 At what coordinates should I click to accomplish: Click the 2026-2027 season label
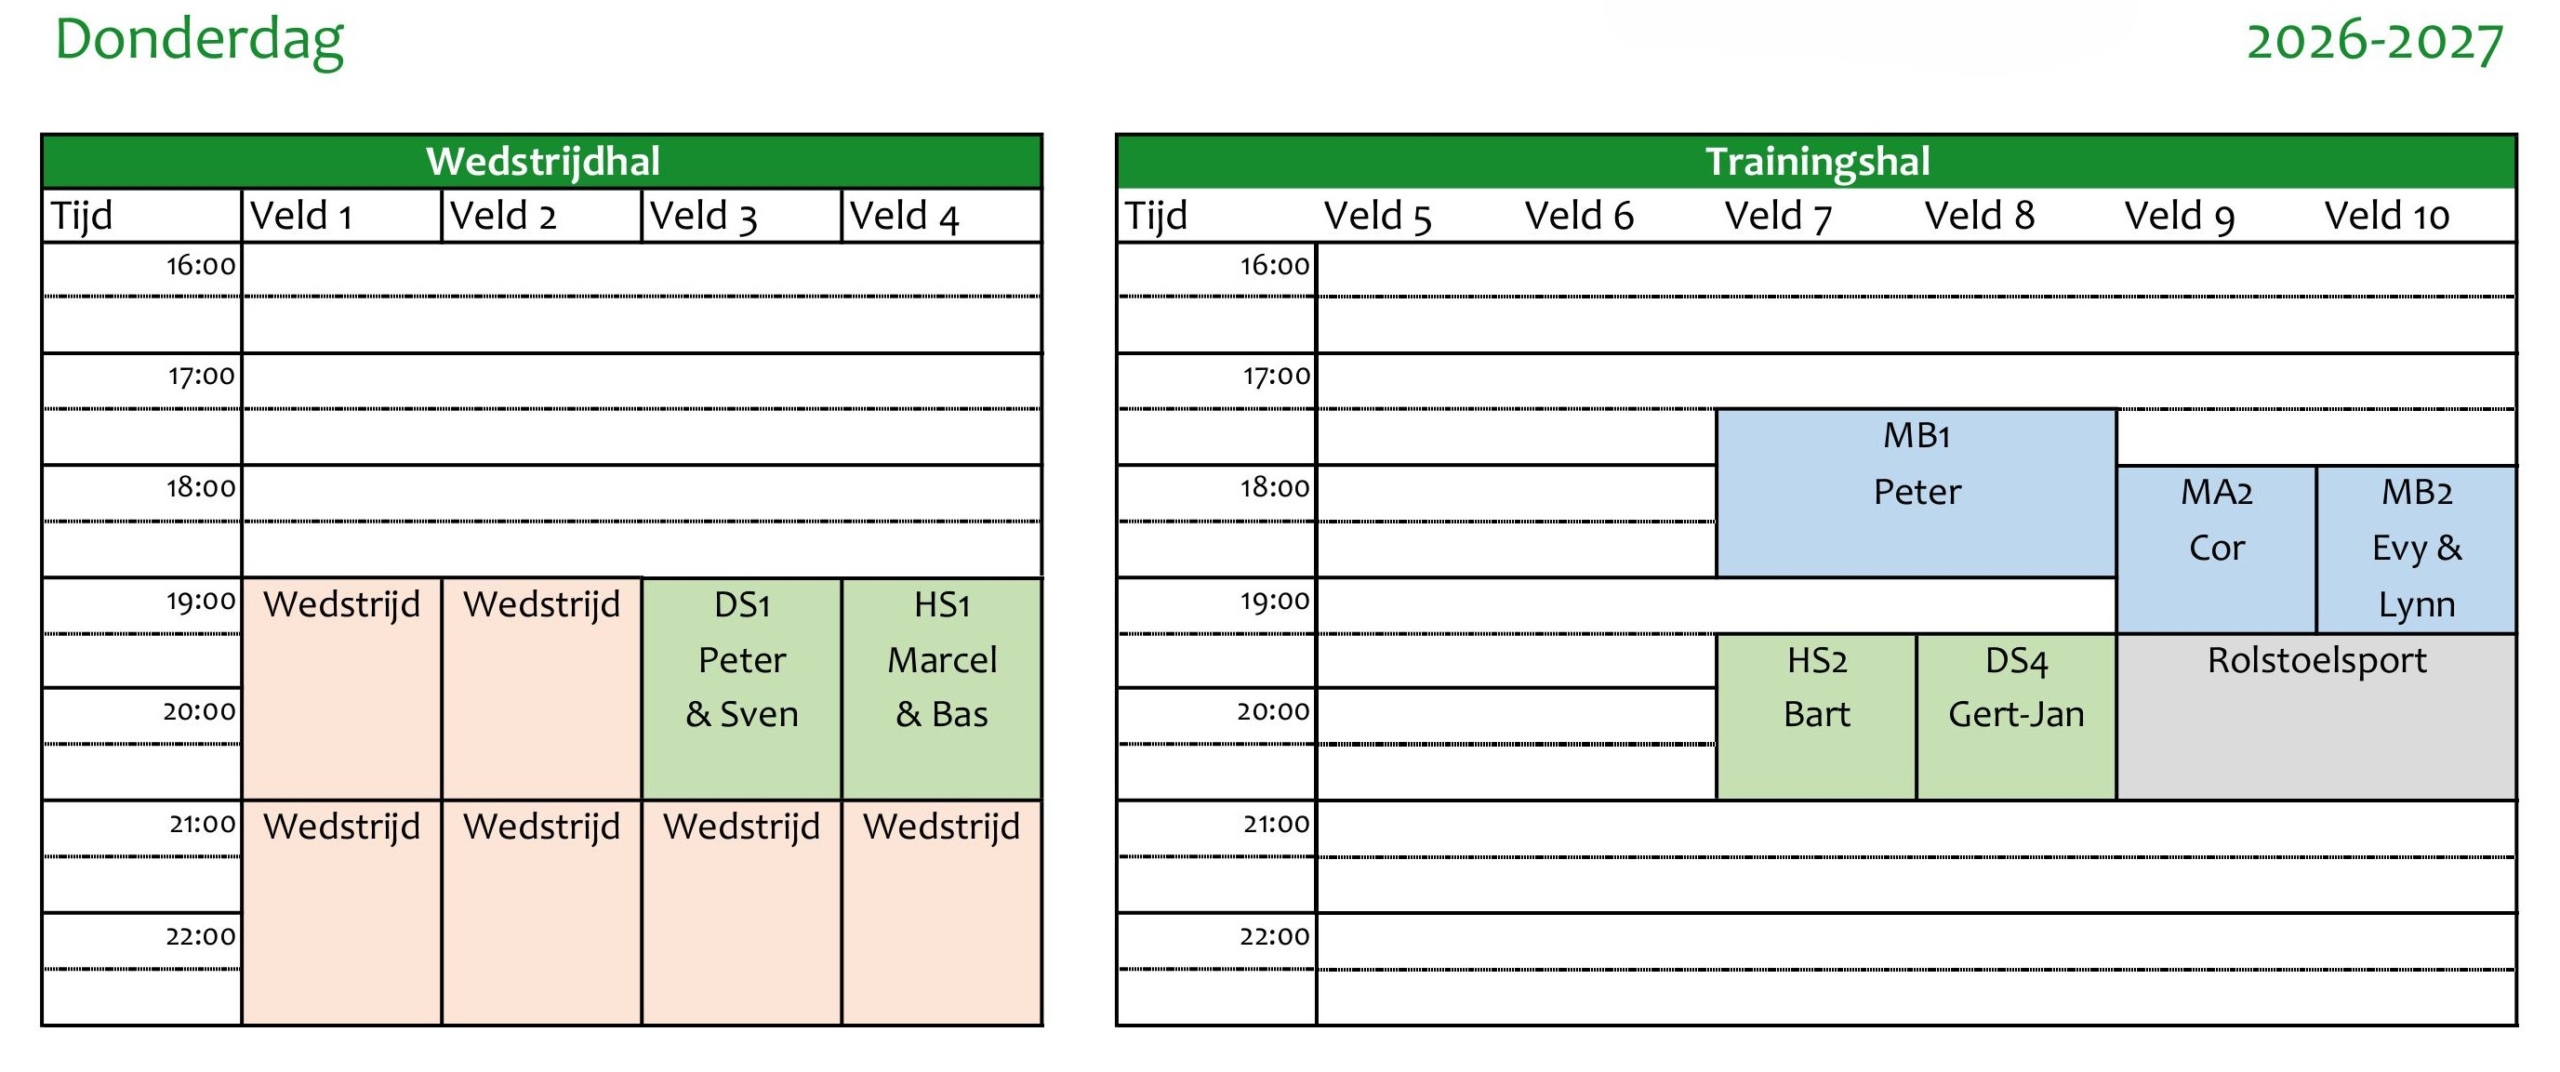coord(2374,42)
